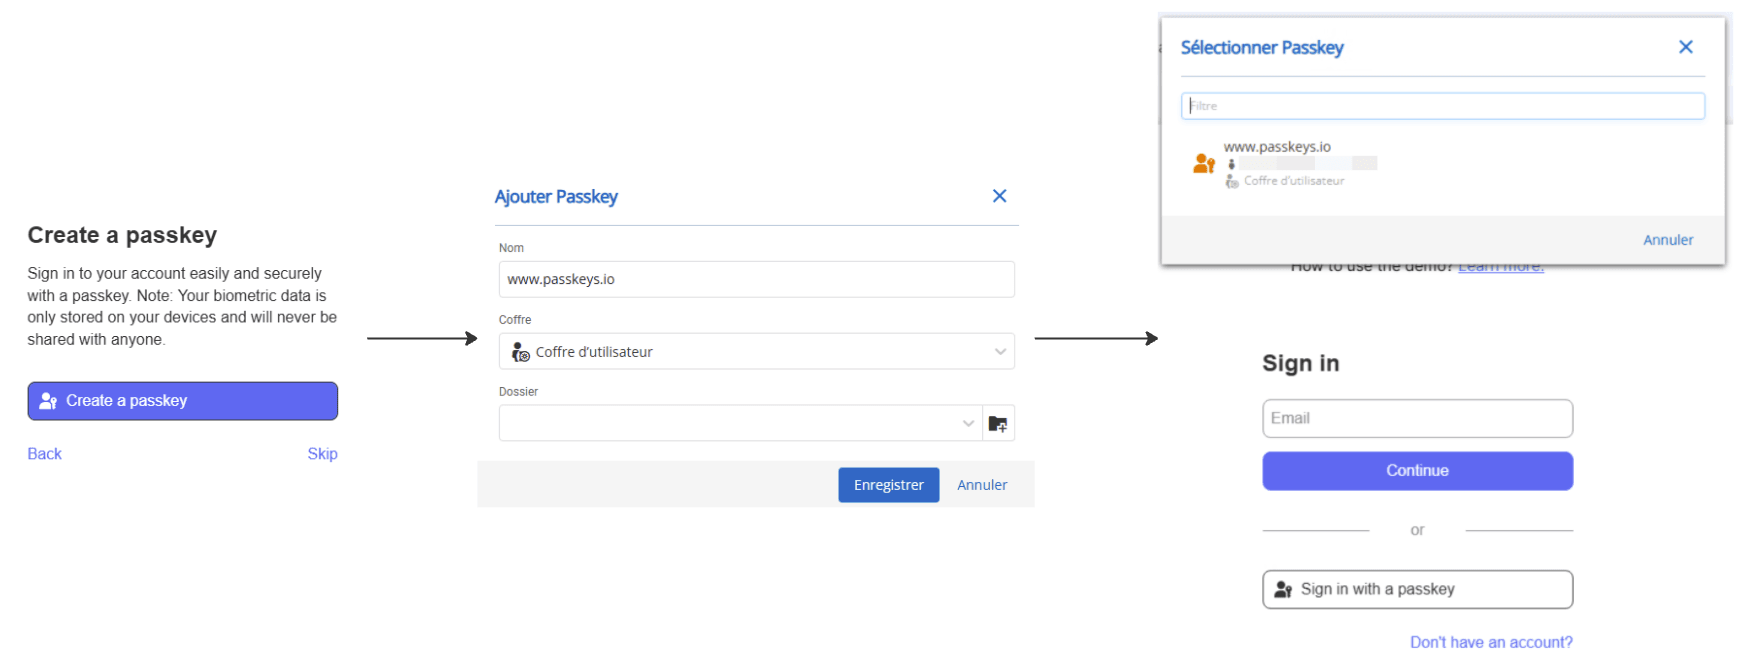The width and height of the screenshot is (1747, 672).
Task: Click the passkey icon on Create a passkey button
Action: coord(48,401)
